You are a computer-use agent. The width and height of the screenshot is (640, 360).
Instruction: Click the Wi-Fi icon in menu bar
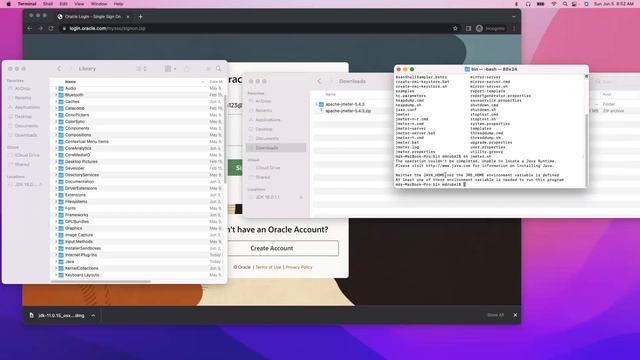[554, 4]
